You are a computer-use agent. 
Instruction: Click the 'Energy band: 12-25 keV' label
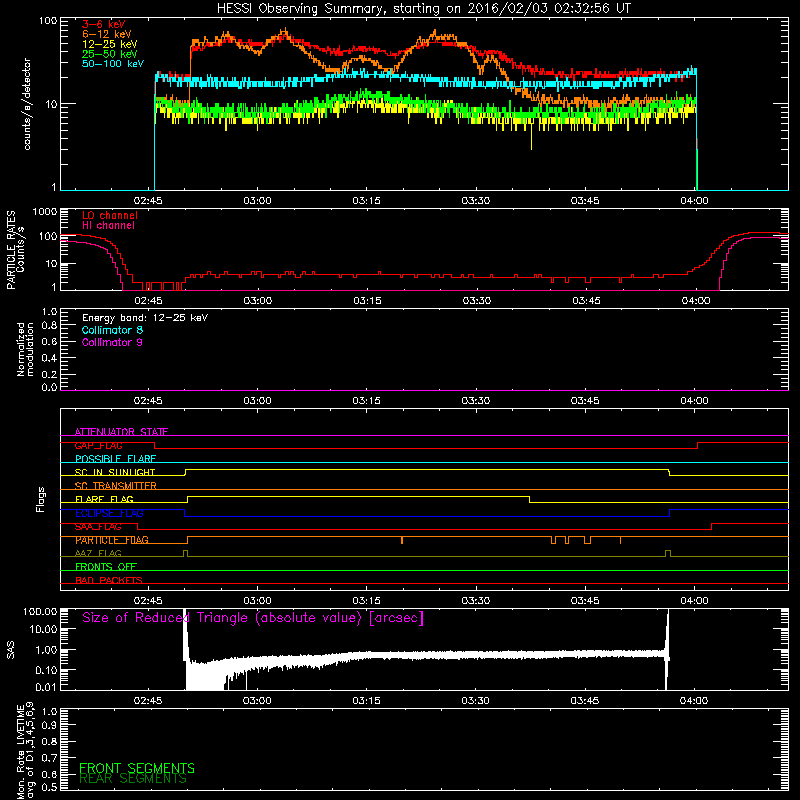click(x=145, y=318)
